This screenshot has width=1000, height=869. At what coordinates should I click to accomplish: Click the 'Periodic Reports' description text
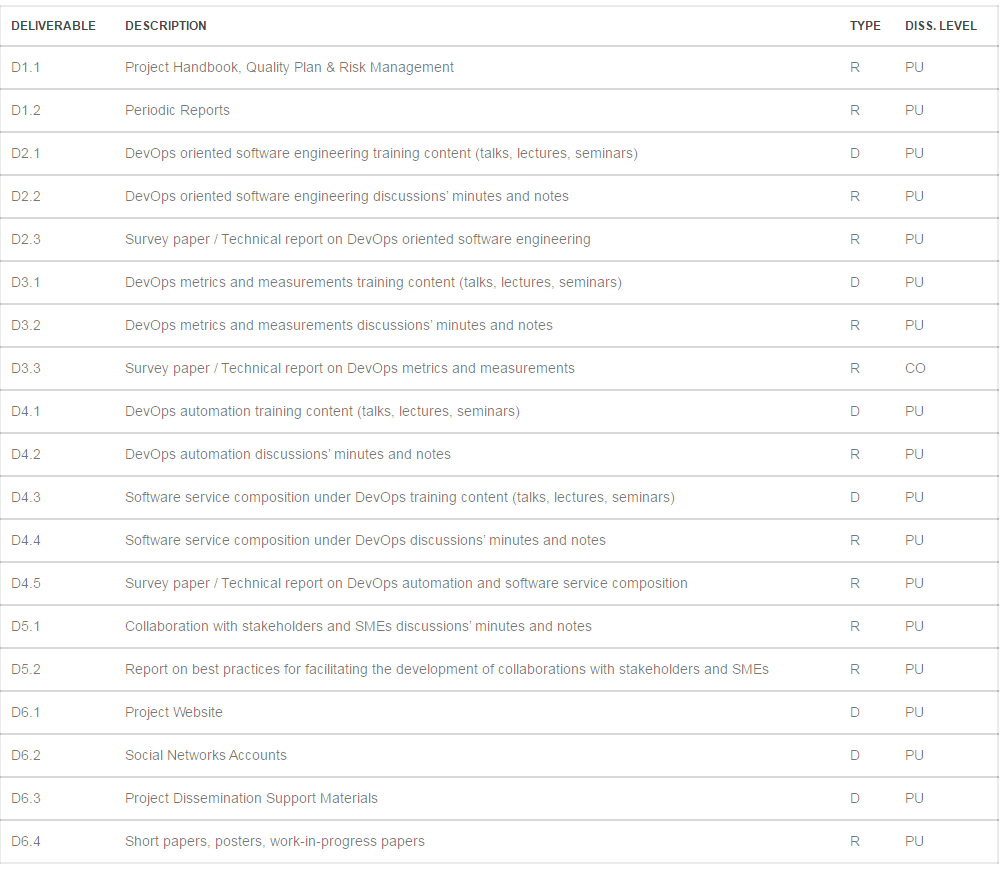177,111
